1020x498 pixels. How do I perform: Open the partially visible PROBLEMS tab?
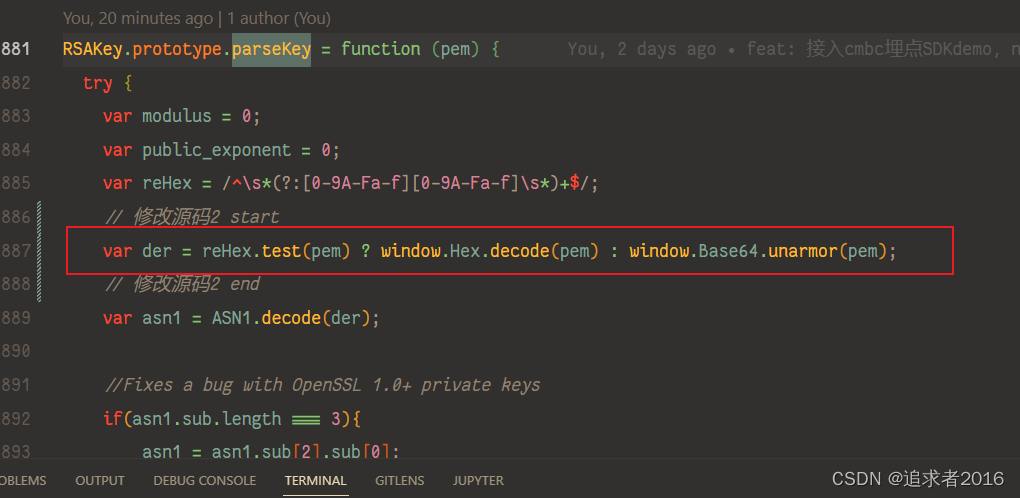pyautogui.click(x=23, y=481)
